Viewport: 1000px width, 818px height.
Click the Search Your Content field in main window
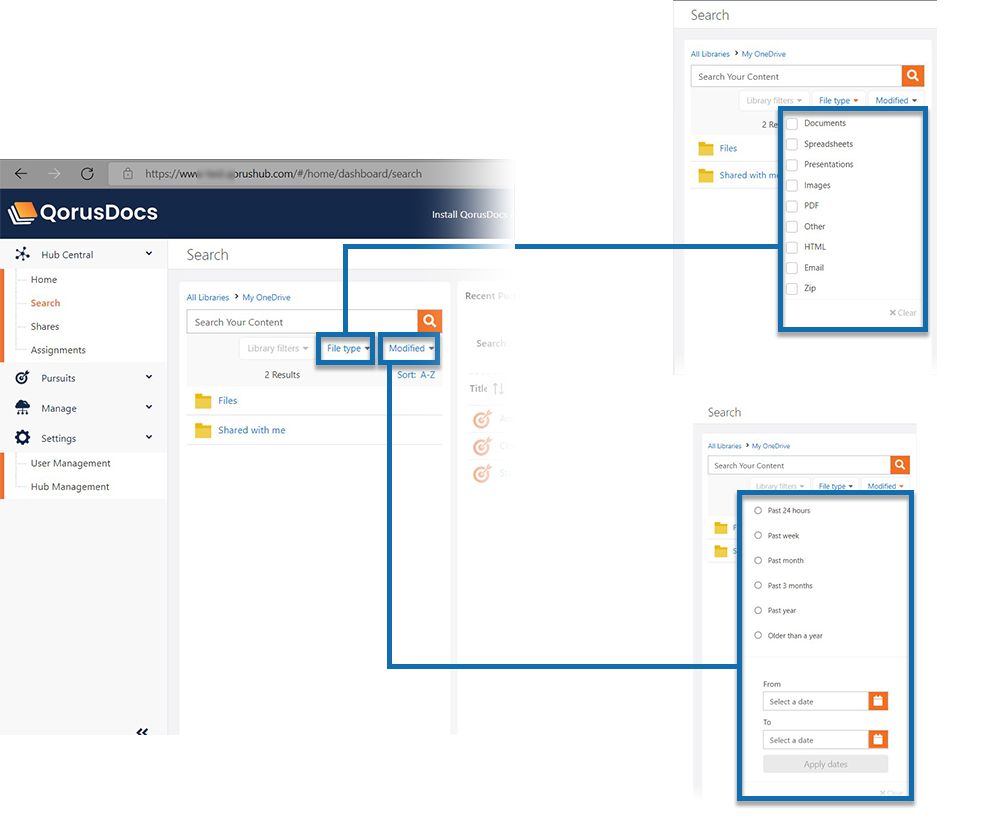point(302,321)
